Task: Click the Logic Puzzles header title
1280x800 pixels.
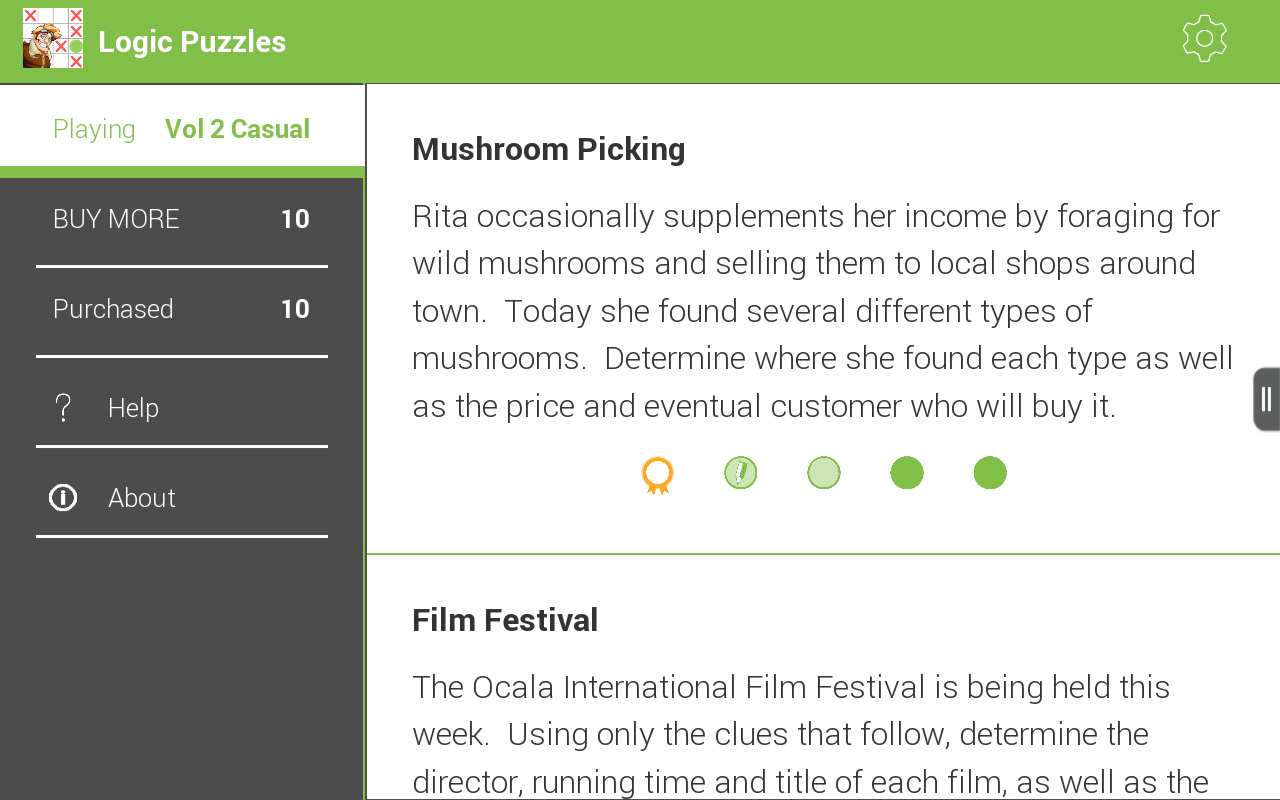Action: pos(192,42)
